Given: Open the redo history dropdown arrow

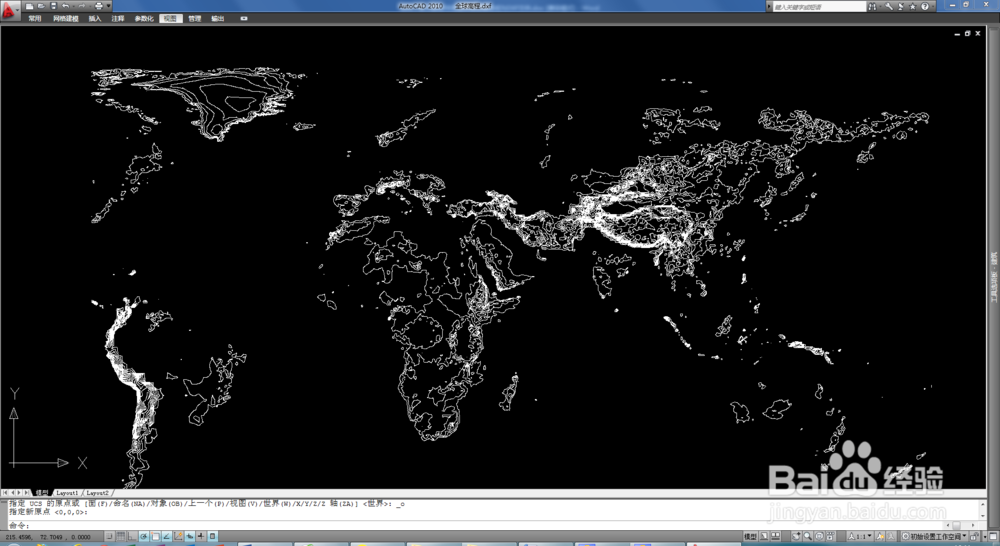Looking at the screenshot, I should [x=90, y=6].
